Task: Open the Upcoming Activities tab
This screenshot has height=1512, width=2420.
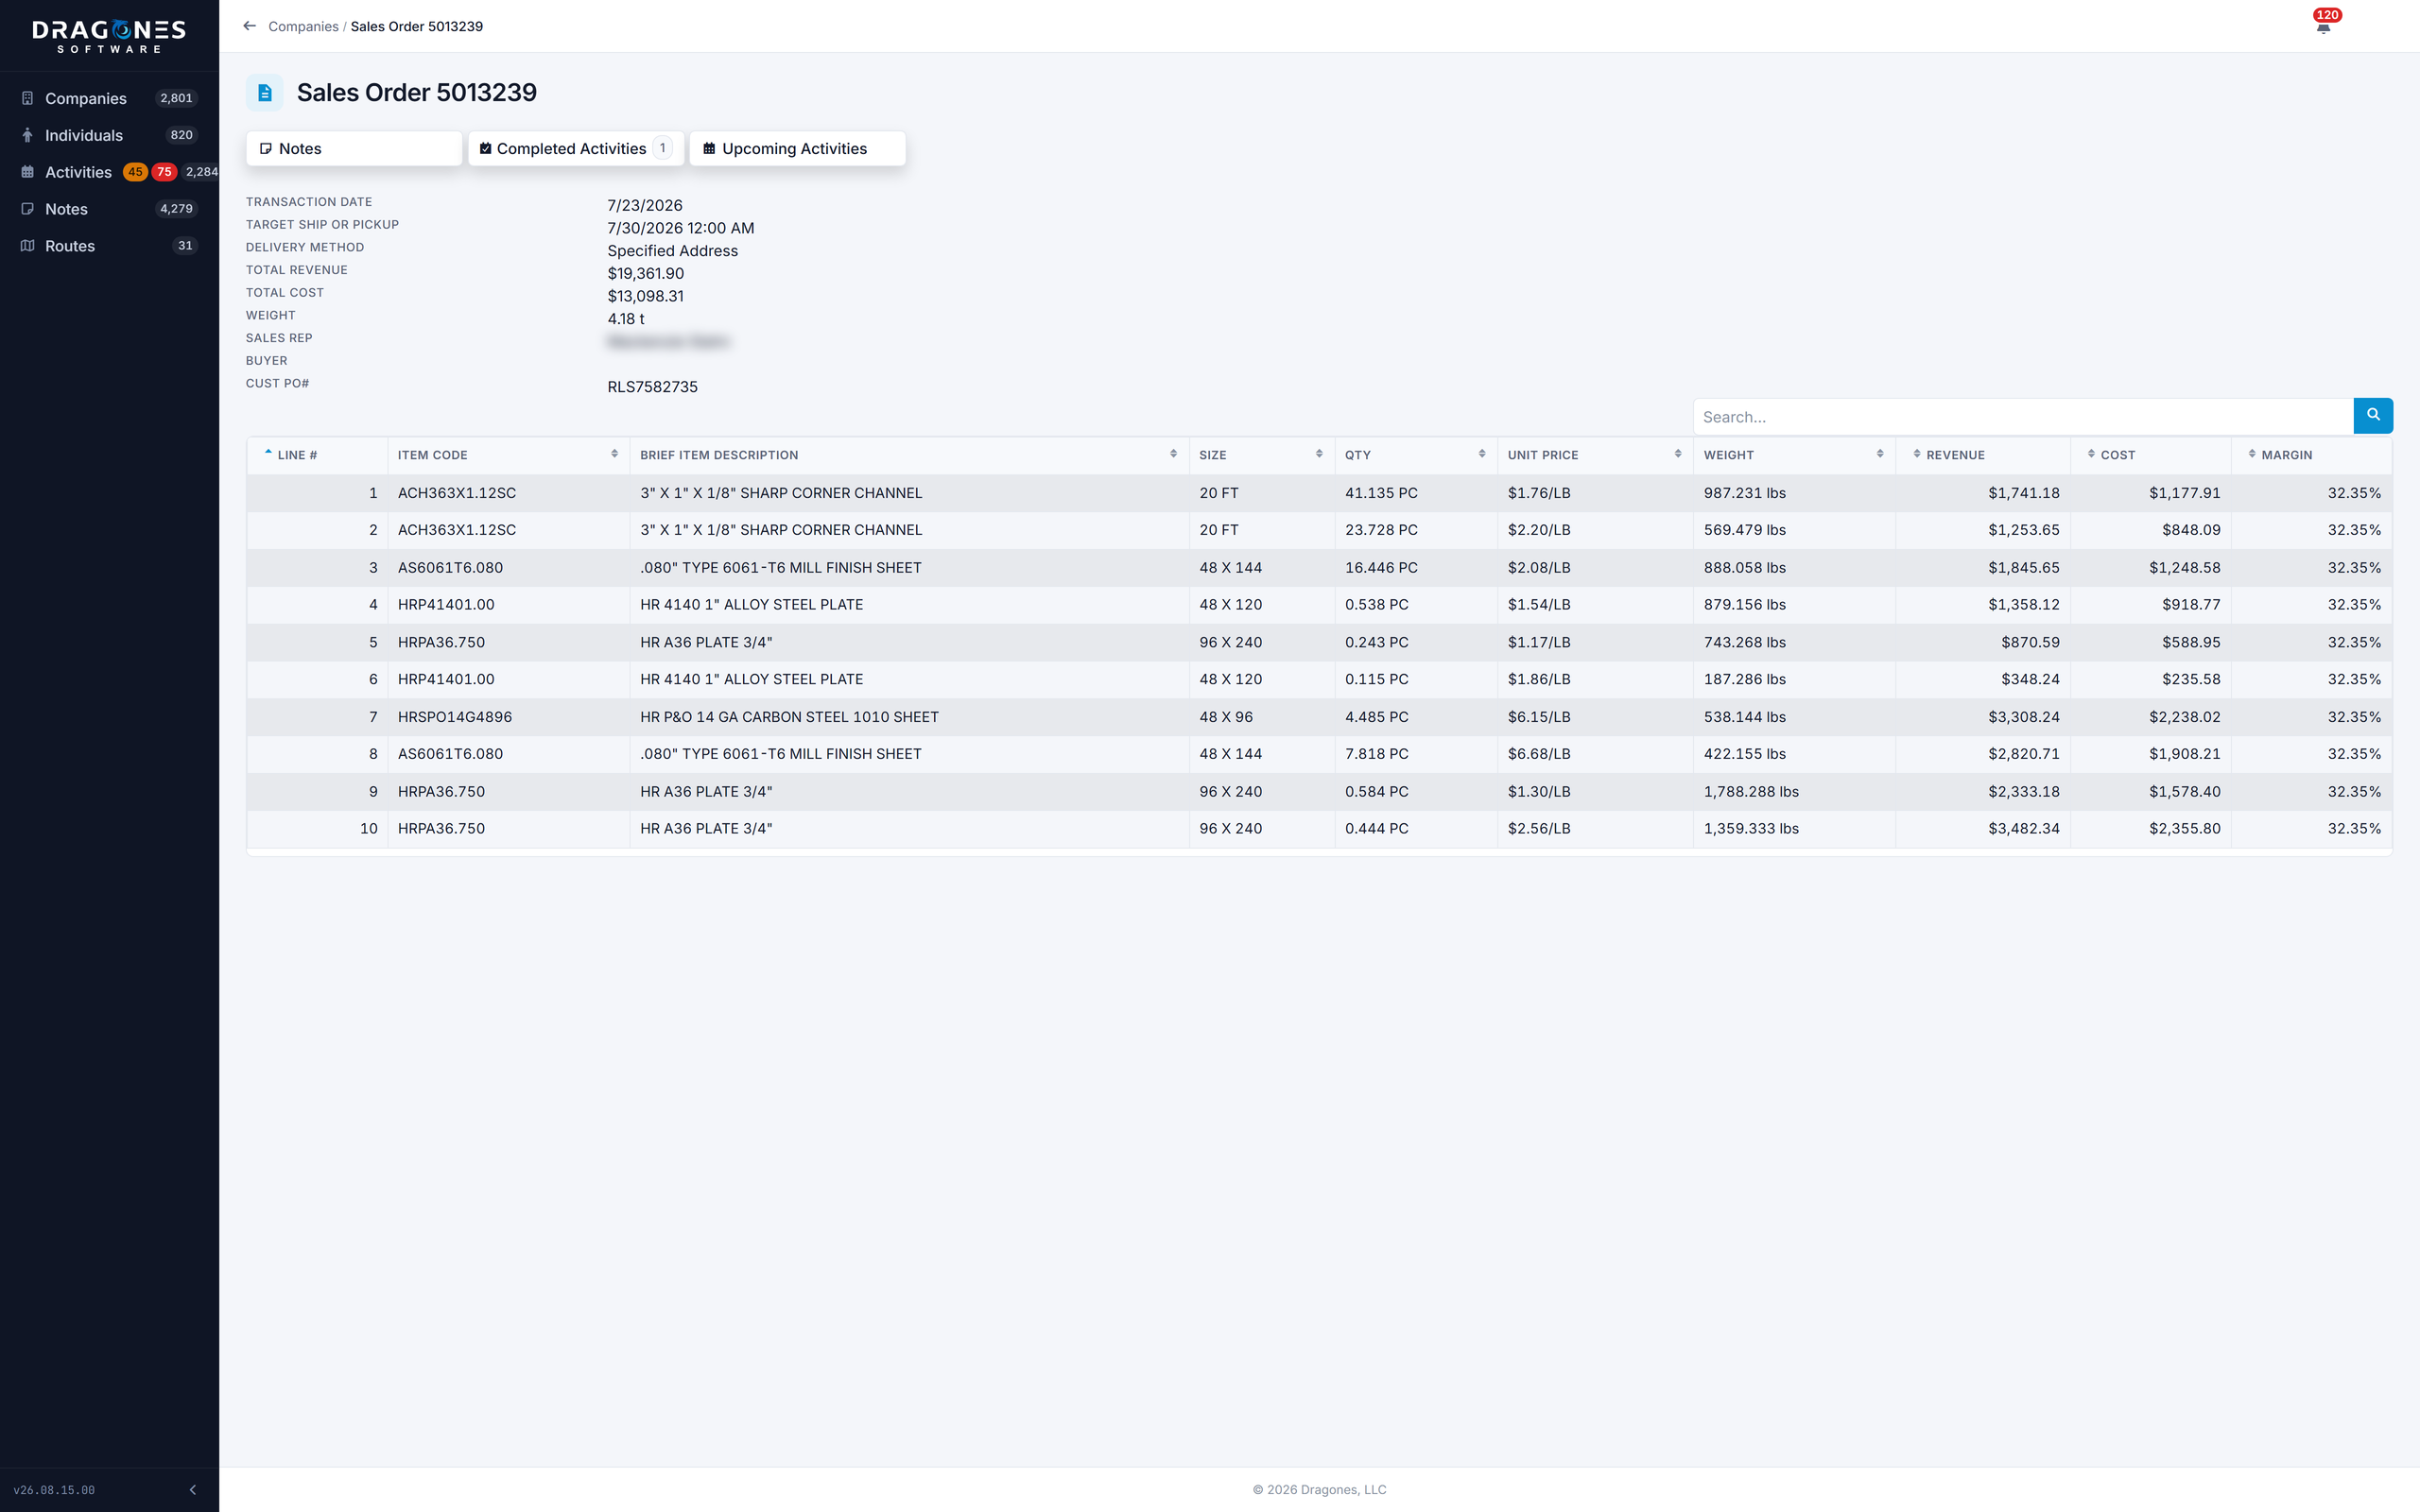Action: [x=797, y=149]
